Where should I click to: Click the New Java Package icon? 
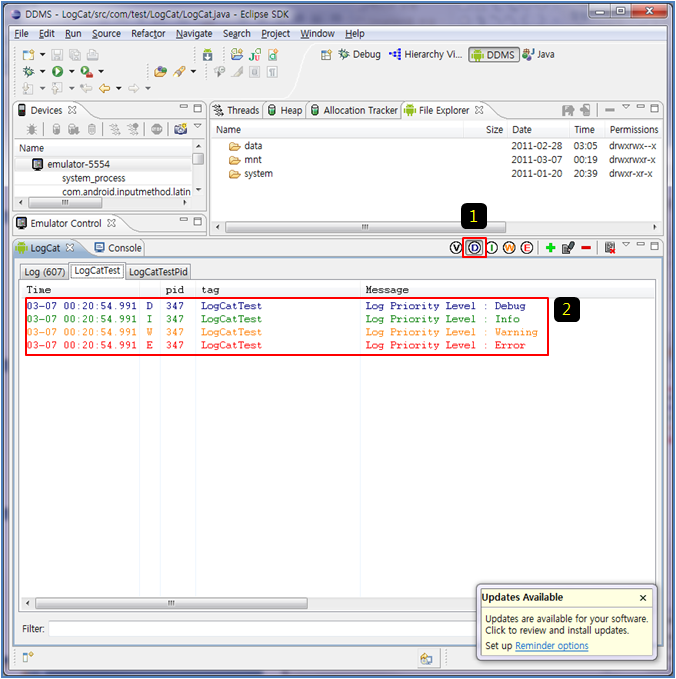[x=237, y=55]
